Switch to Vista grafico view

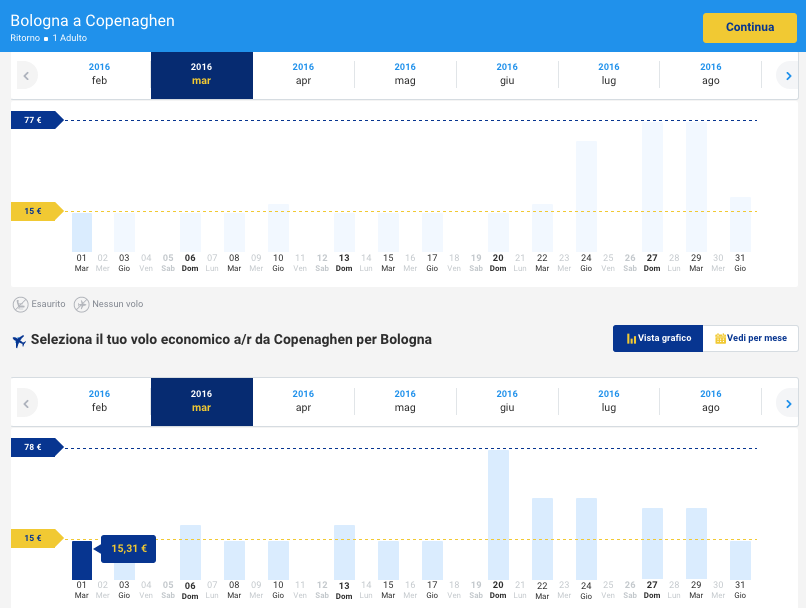658,338
